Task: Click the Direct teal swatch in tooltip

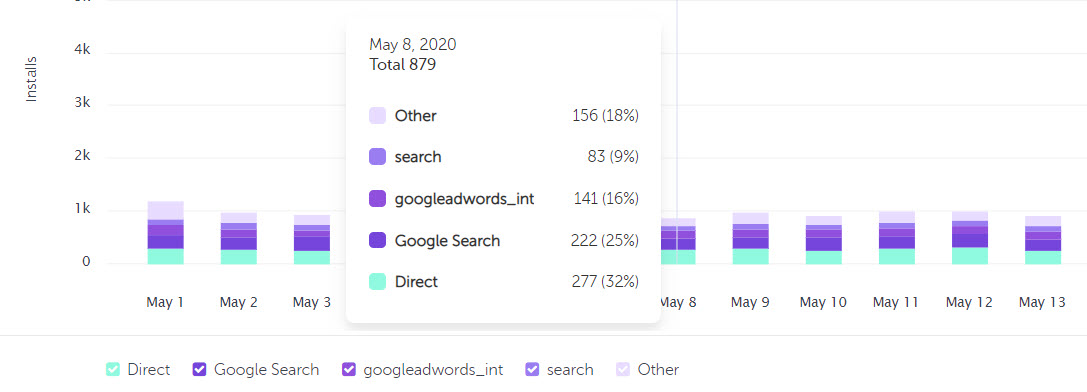Action: pyautogui.click(x=378, y=282)
